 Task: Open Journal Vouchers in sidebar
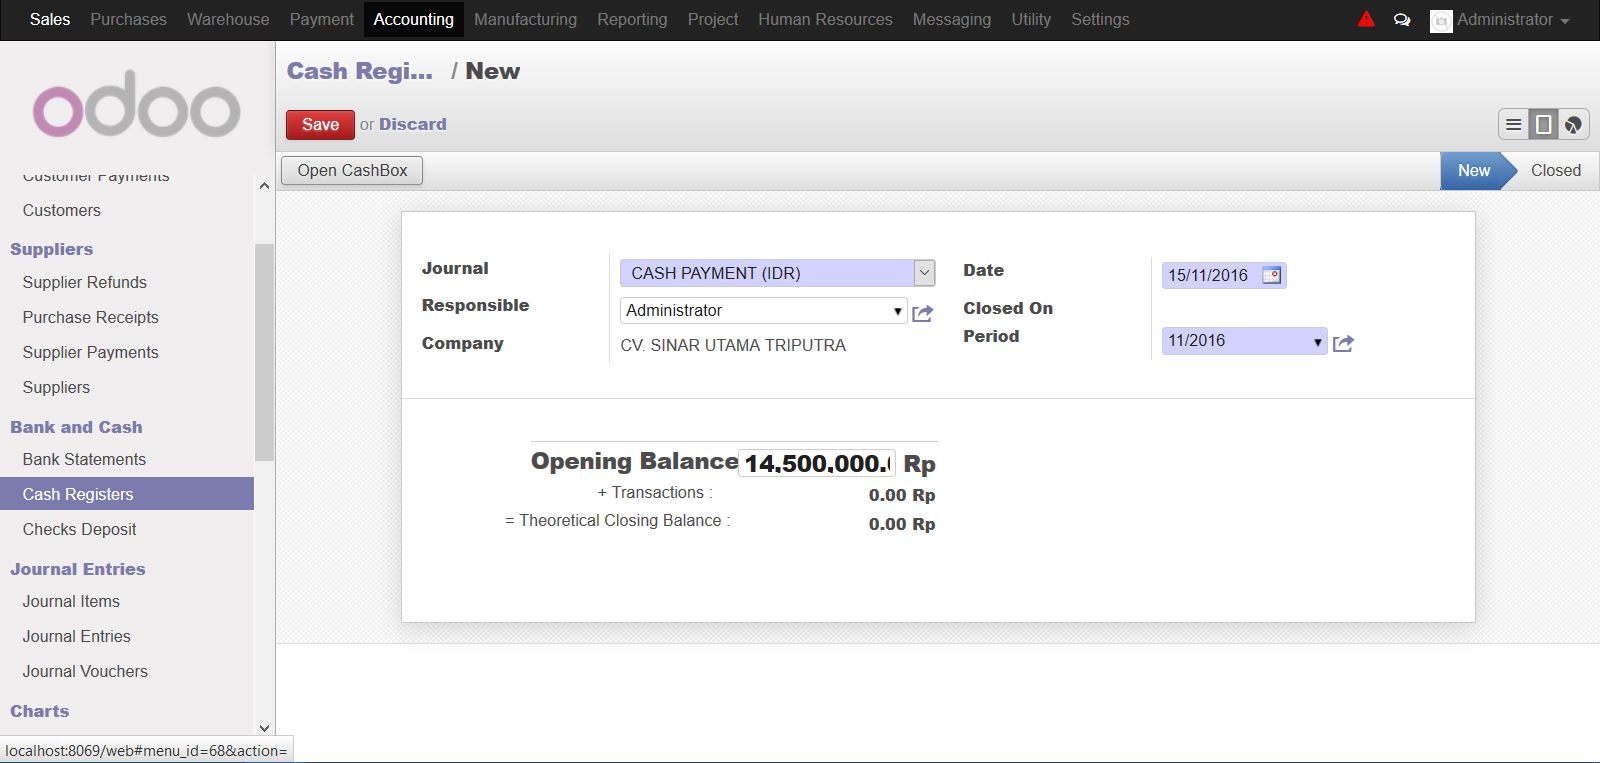point(85,671)
